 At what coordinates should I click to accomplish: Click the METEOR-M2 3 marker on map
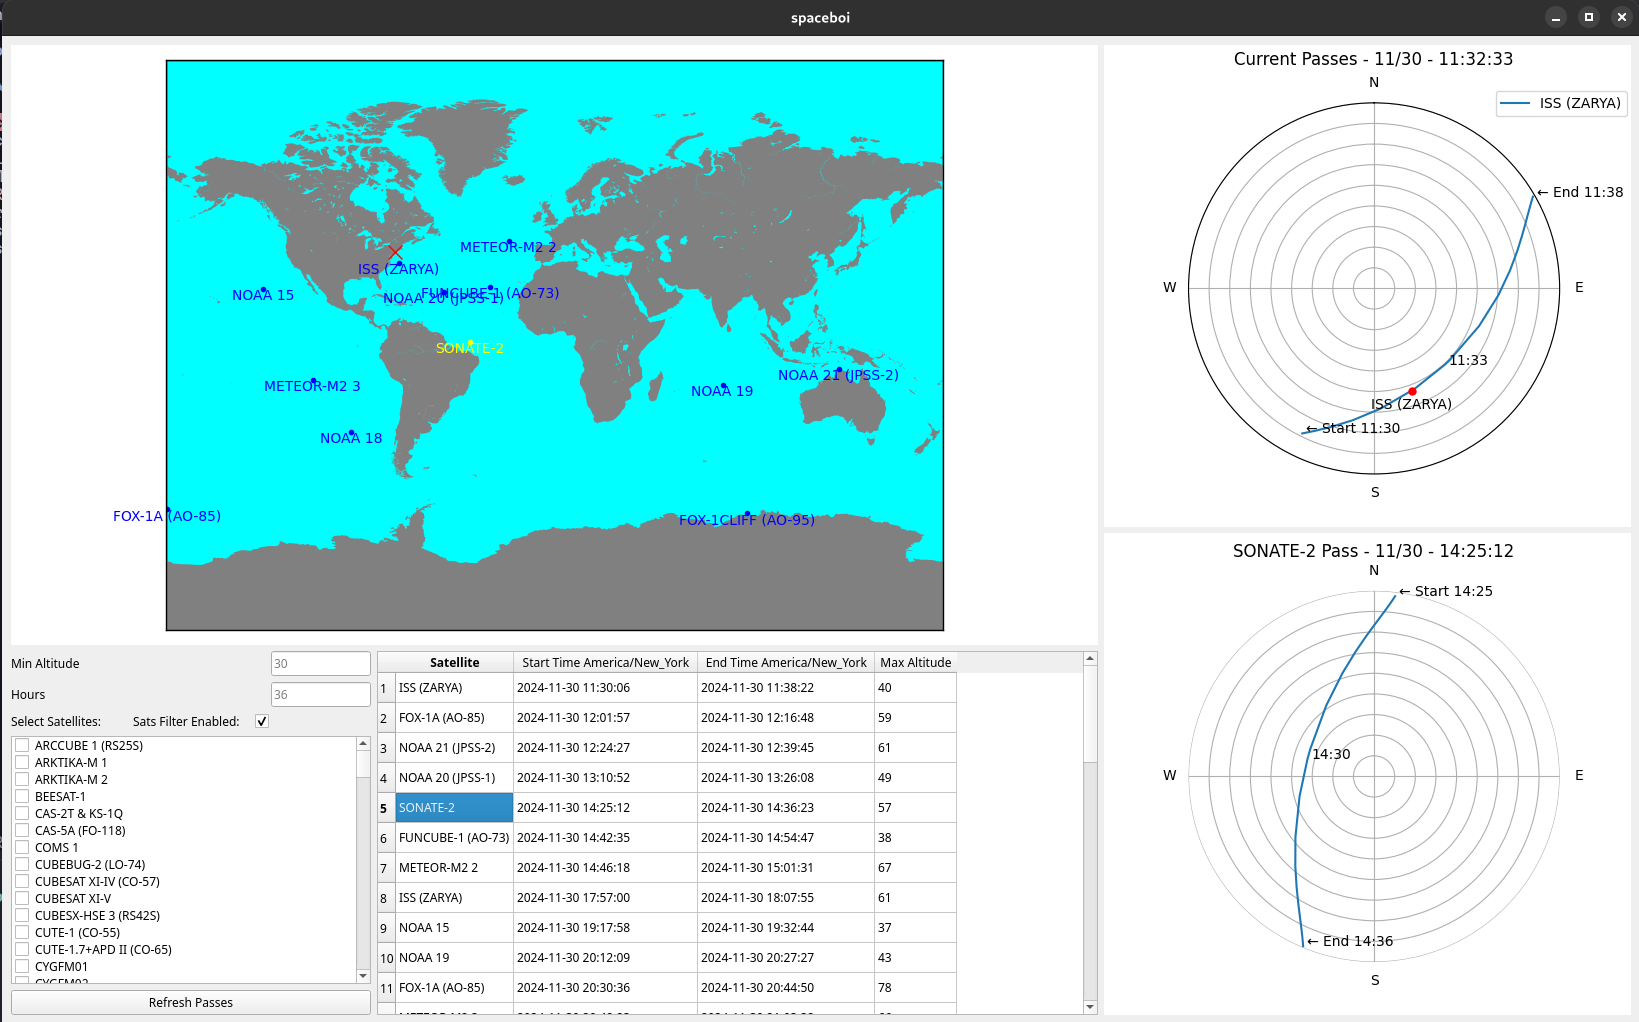coord(313,381)
